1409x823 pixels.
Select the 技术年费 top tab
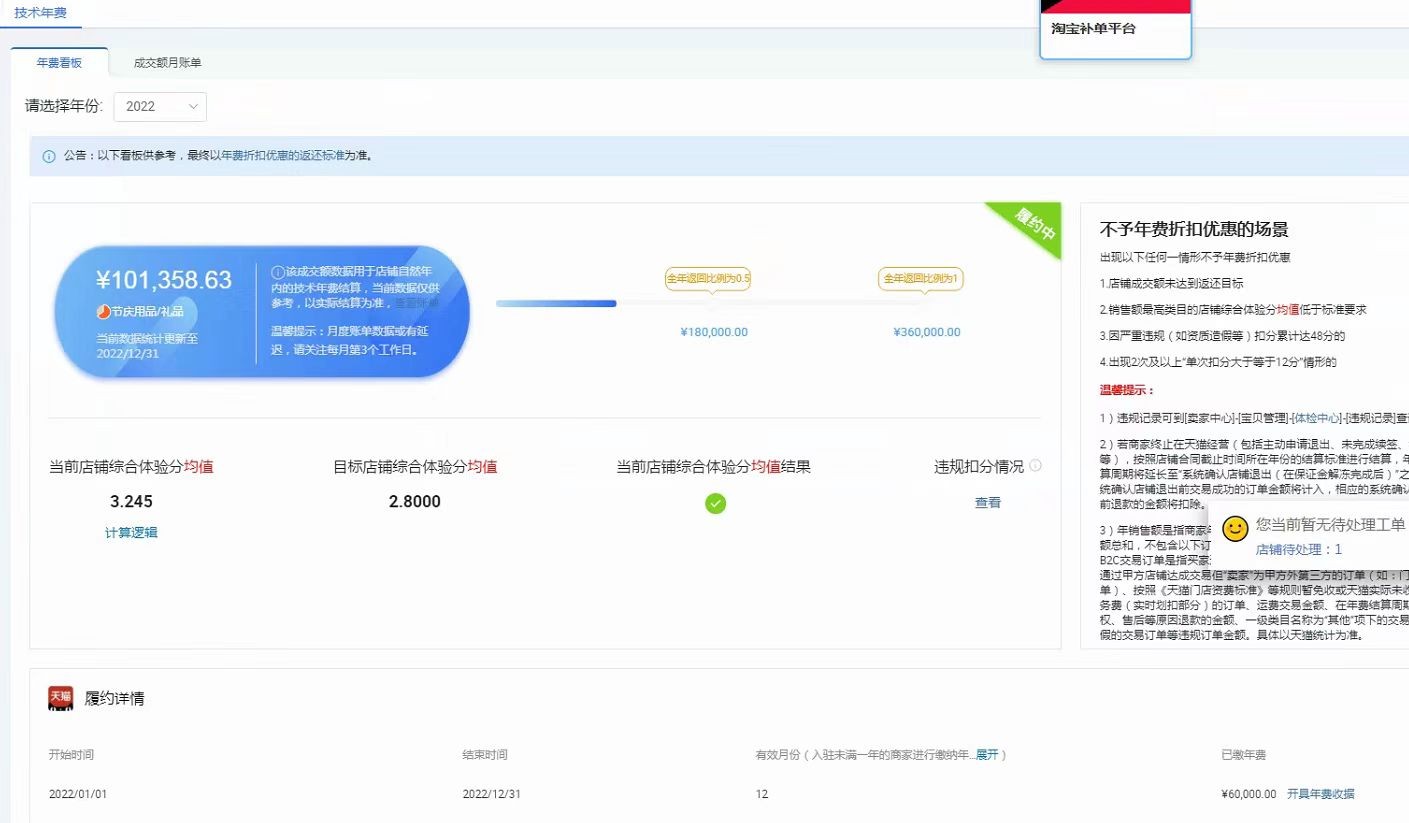tap(41, 12)
